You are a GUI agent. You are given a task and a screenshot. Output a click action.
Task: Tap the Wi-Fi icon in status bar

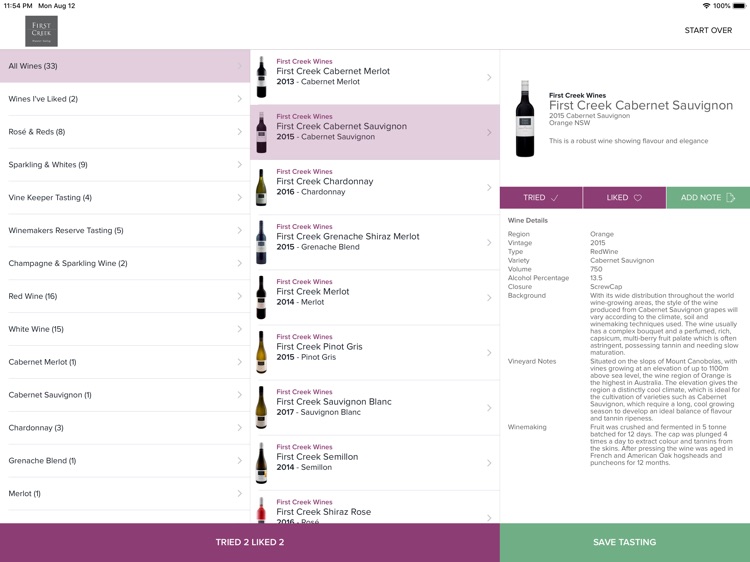coord(706,6)
